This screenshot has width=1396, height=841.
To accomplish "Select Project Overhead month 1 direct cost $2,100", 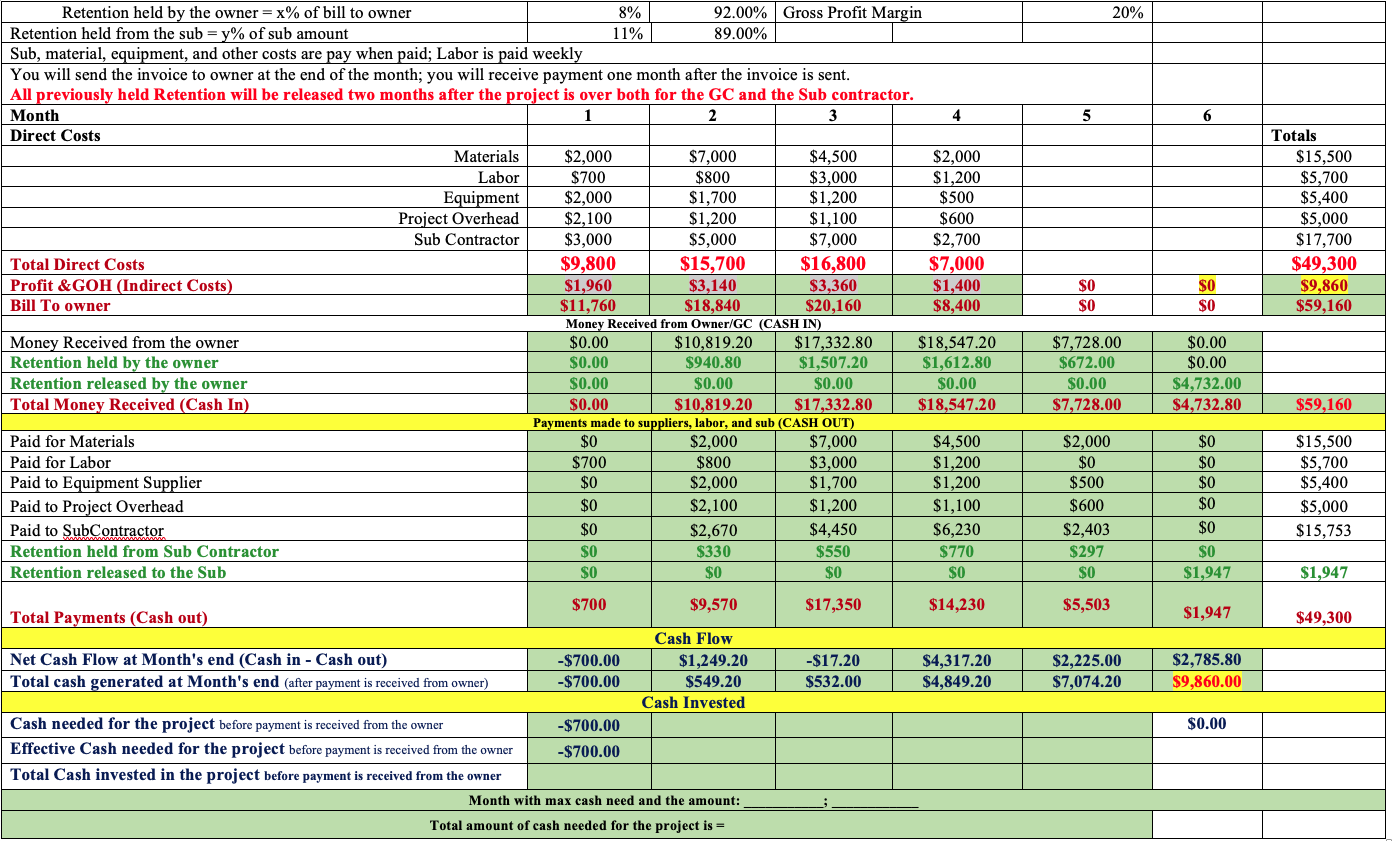I will 588,218.
